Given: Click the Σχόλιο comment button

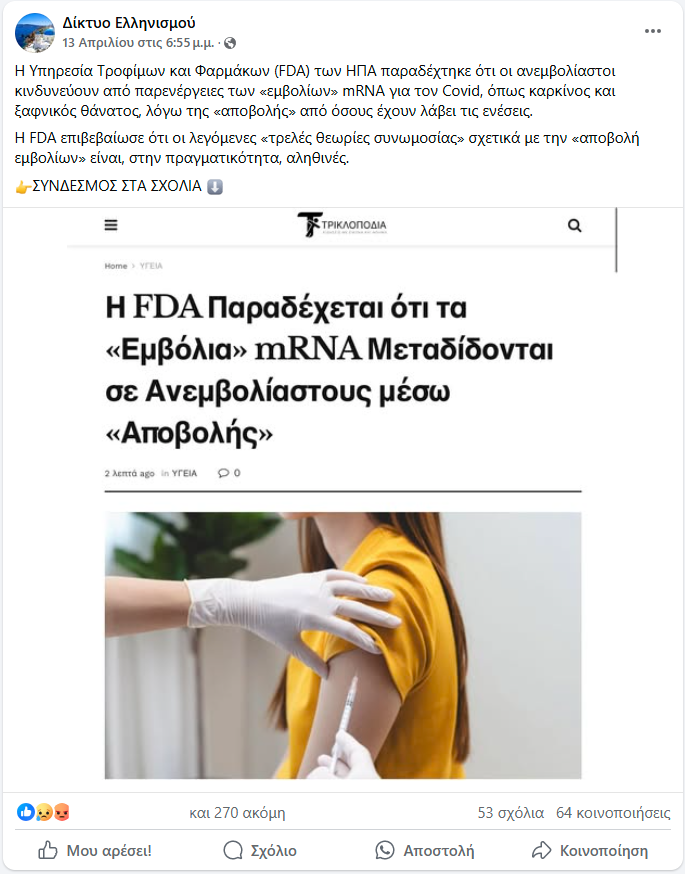Looking at the screenshot, I should 260,851.
